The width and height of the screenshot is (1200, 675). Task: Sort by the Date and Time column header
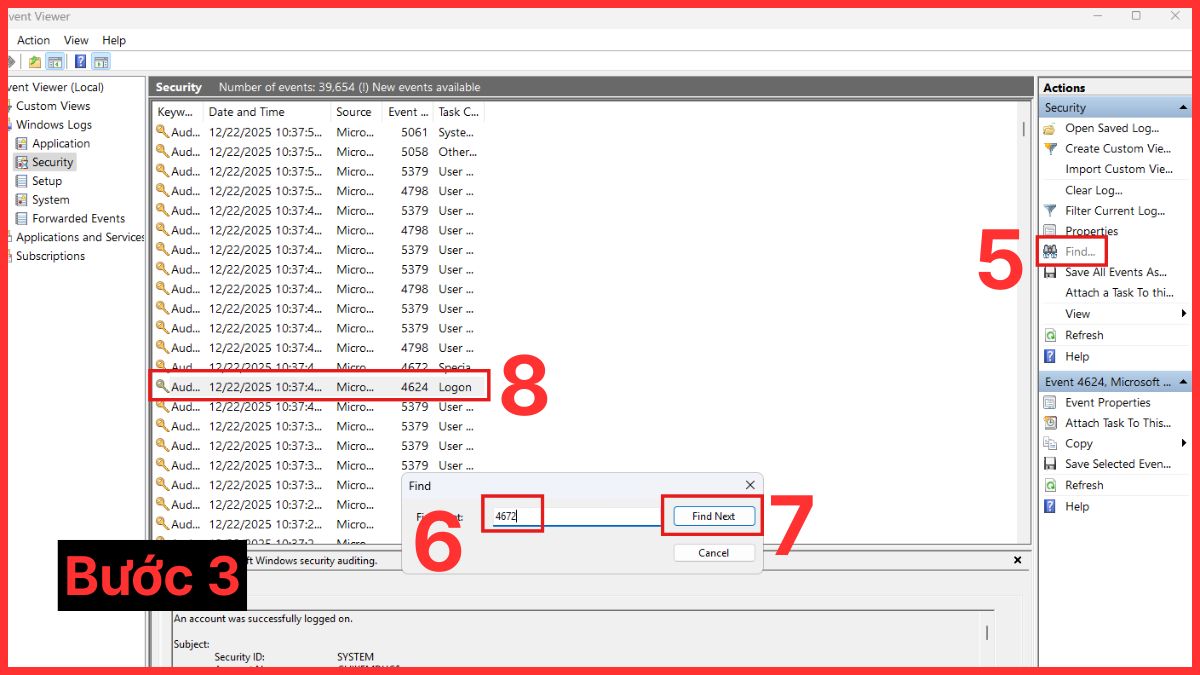(x=267, y=112)
